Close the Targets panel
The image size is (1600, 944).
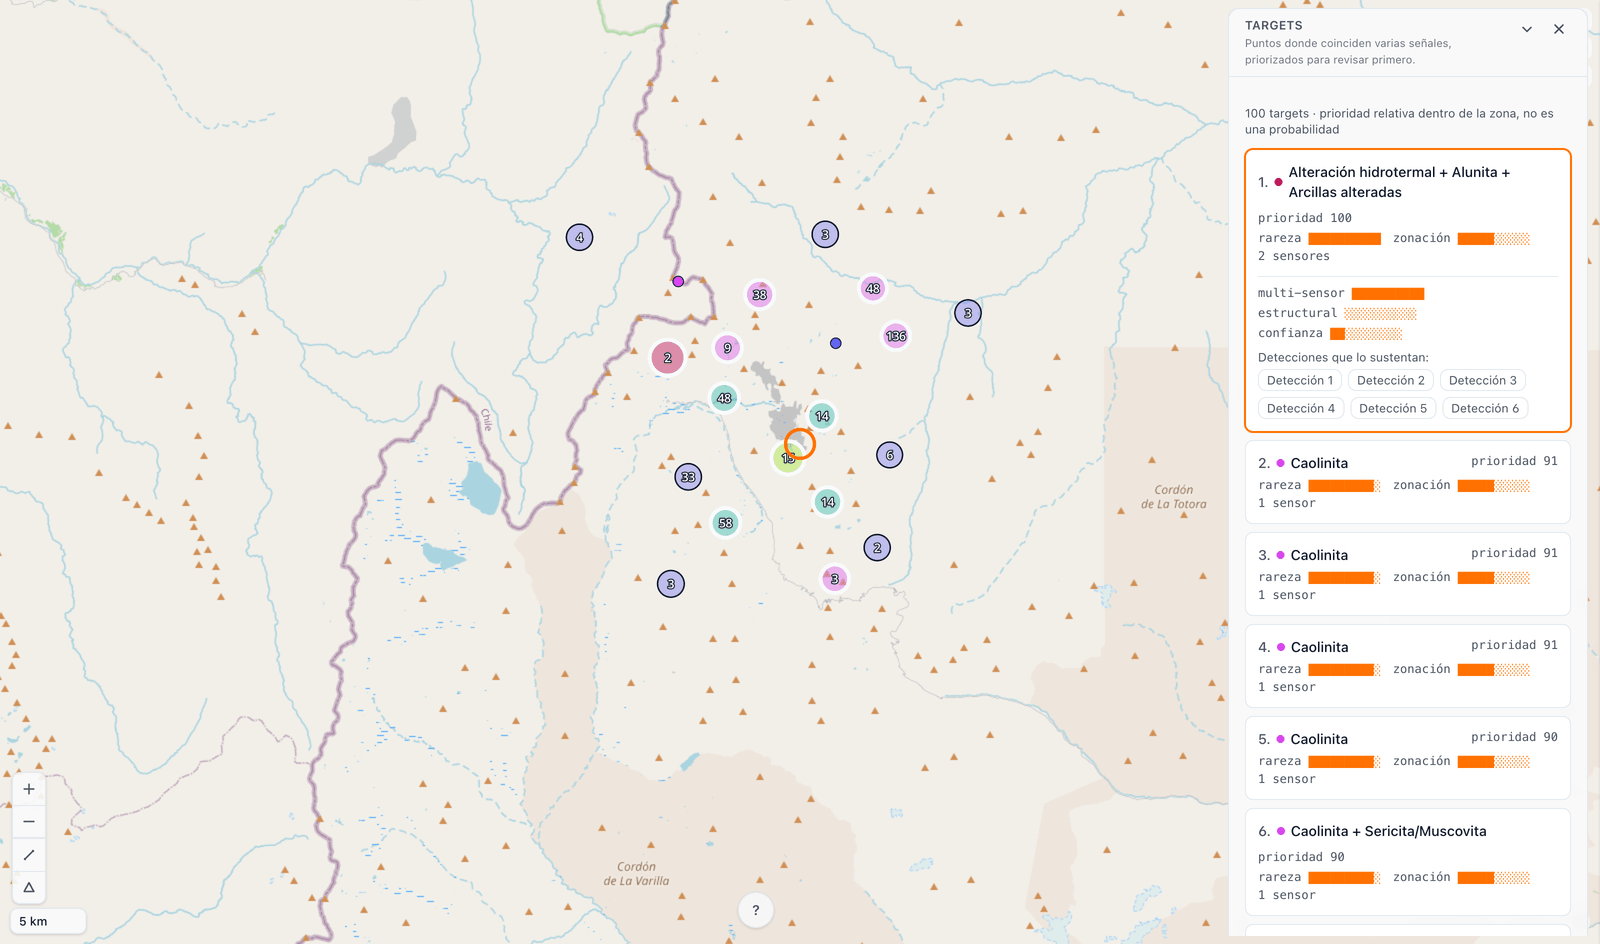click(x=1559, y=29)
